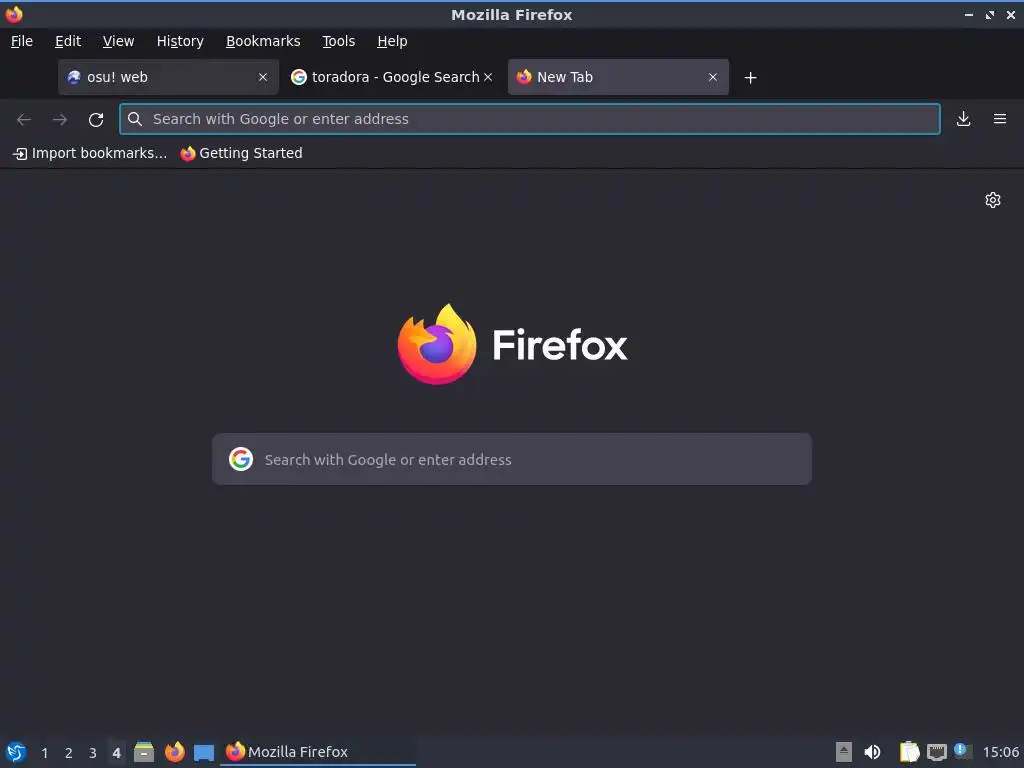Open the Edit menu

(x=68, y=41)
